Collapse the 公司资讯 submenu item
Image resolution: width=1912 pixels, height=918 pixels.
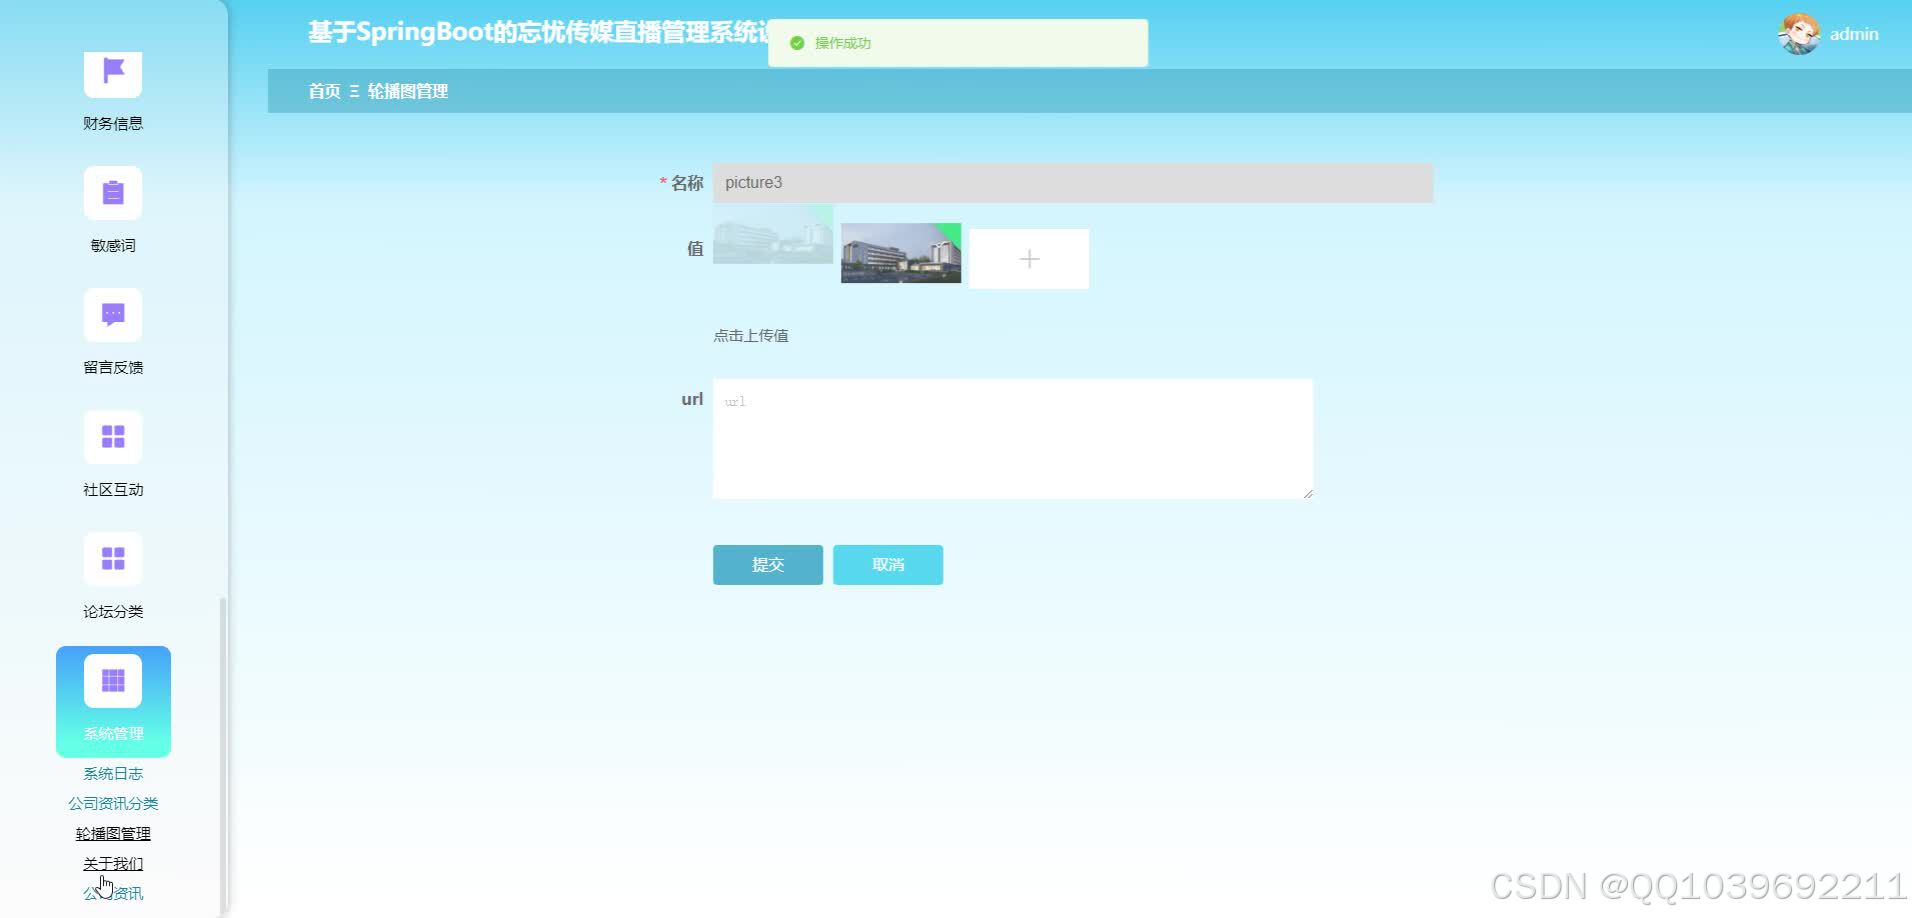click(113, 892)
